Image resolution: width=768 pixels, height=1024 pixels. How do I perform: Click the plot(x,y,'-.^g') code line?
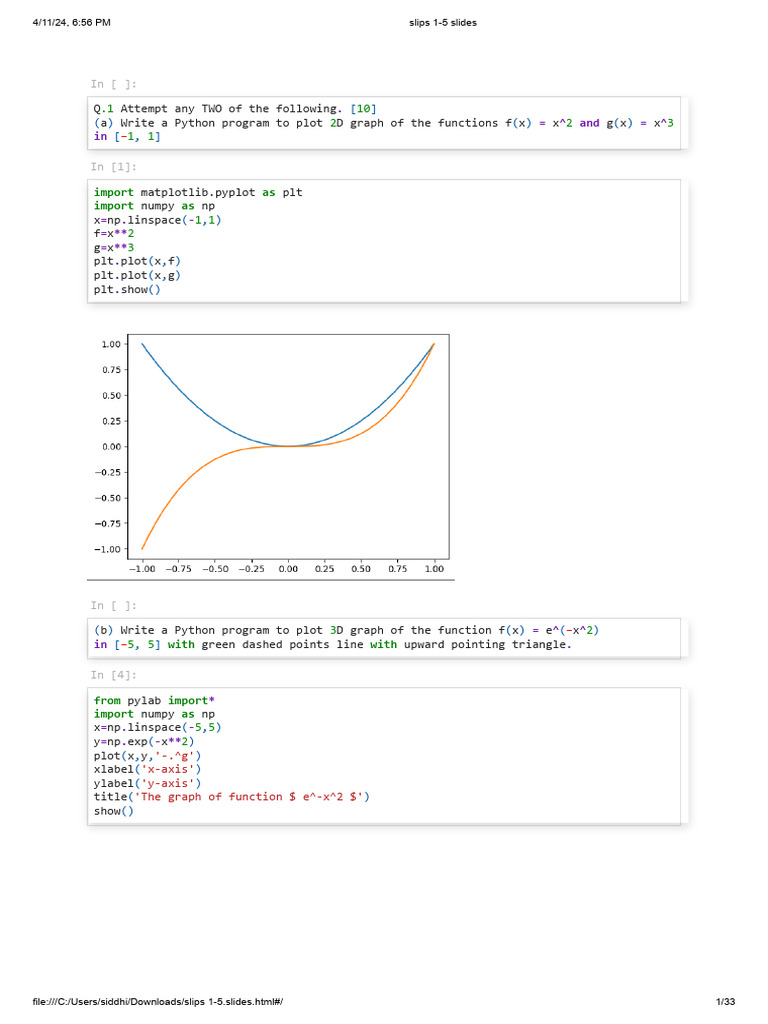pos(147,755)
